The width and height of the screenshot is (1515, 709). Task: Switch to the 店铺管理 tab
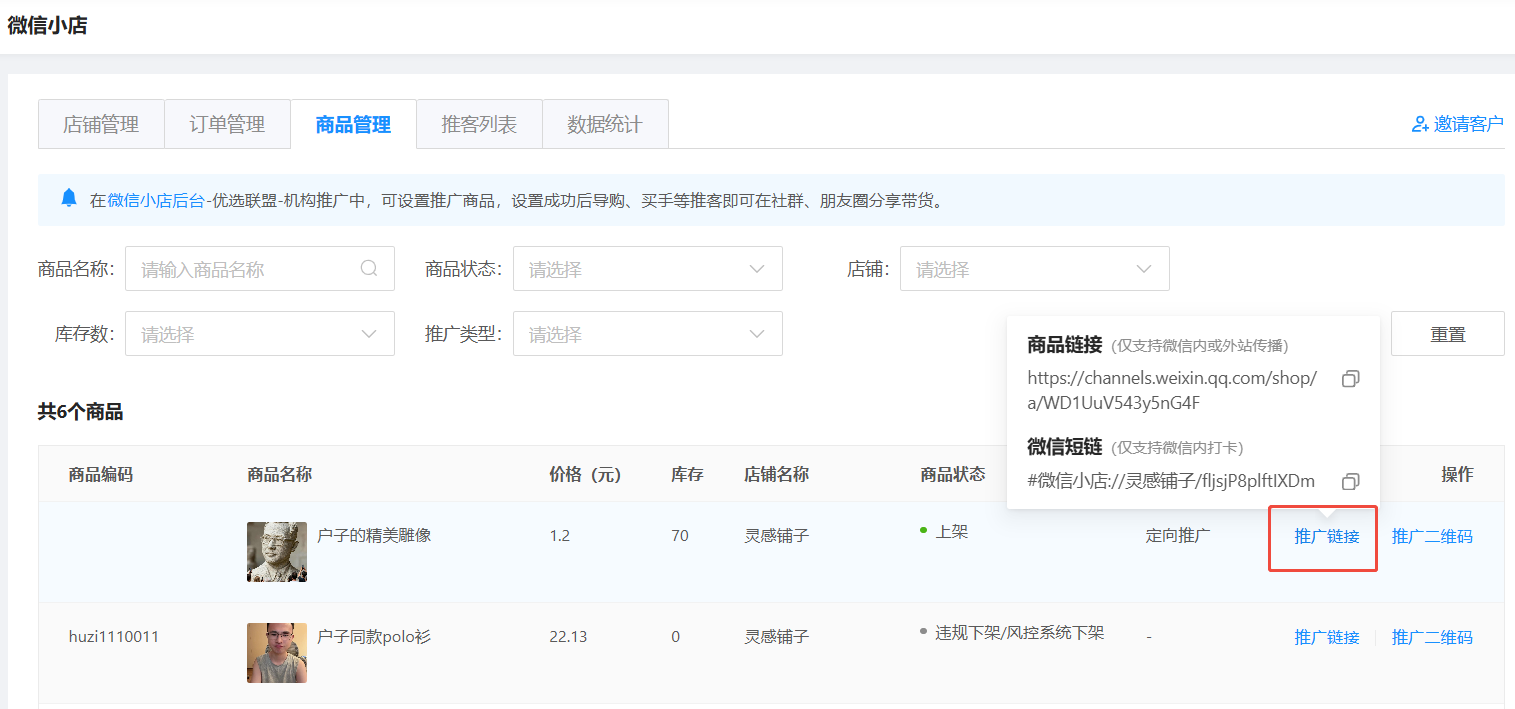click(x=101, y=125)
